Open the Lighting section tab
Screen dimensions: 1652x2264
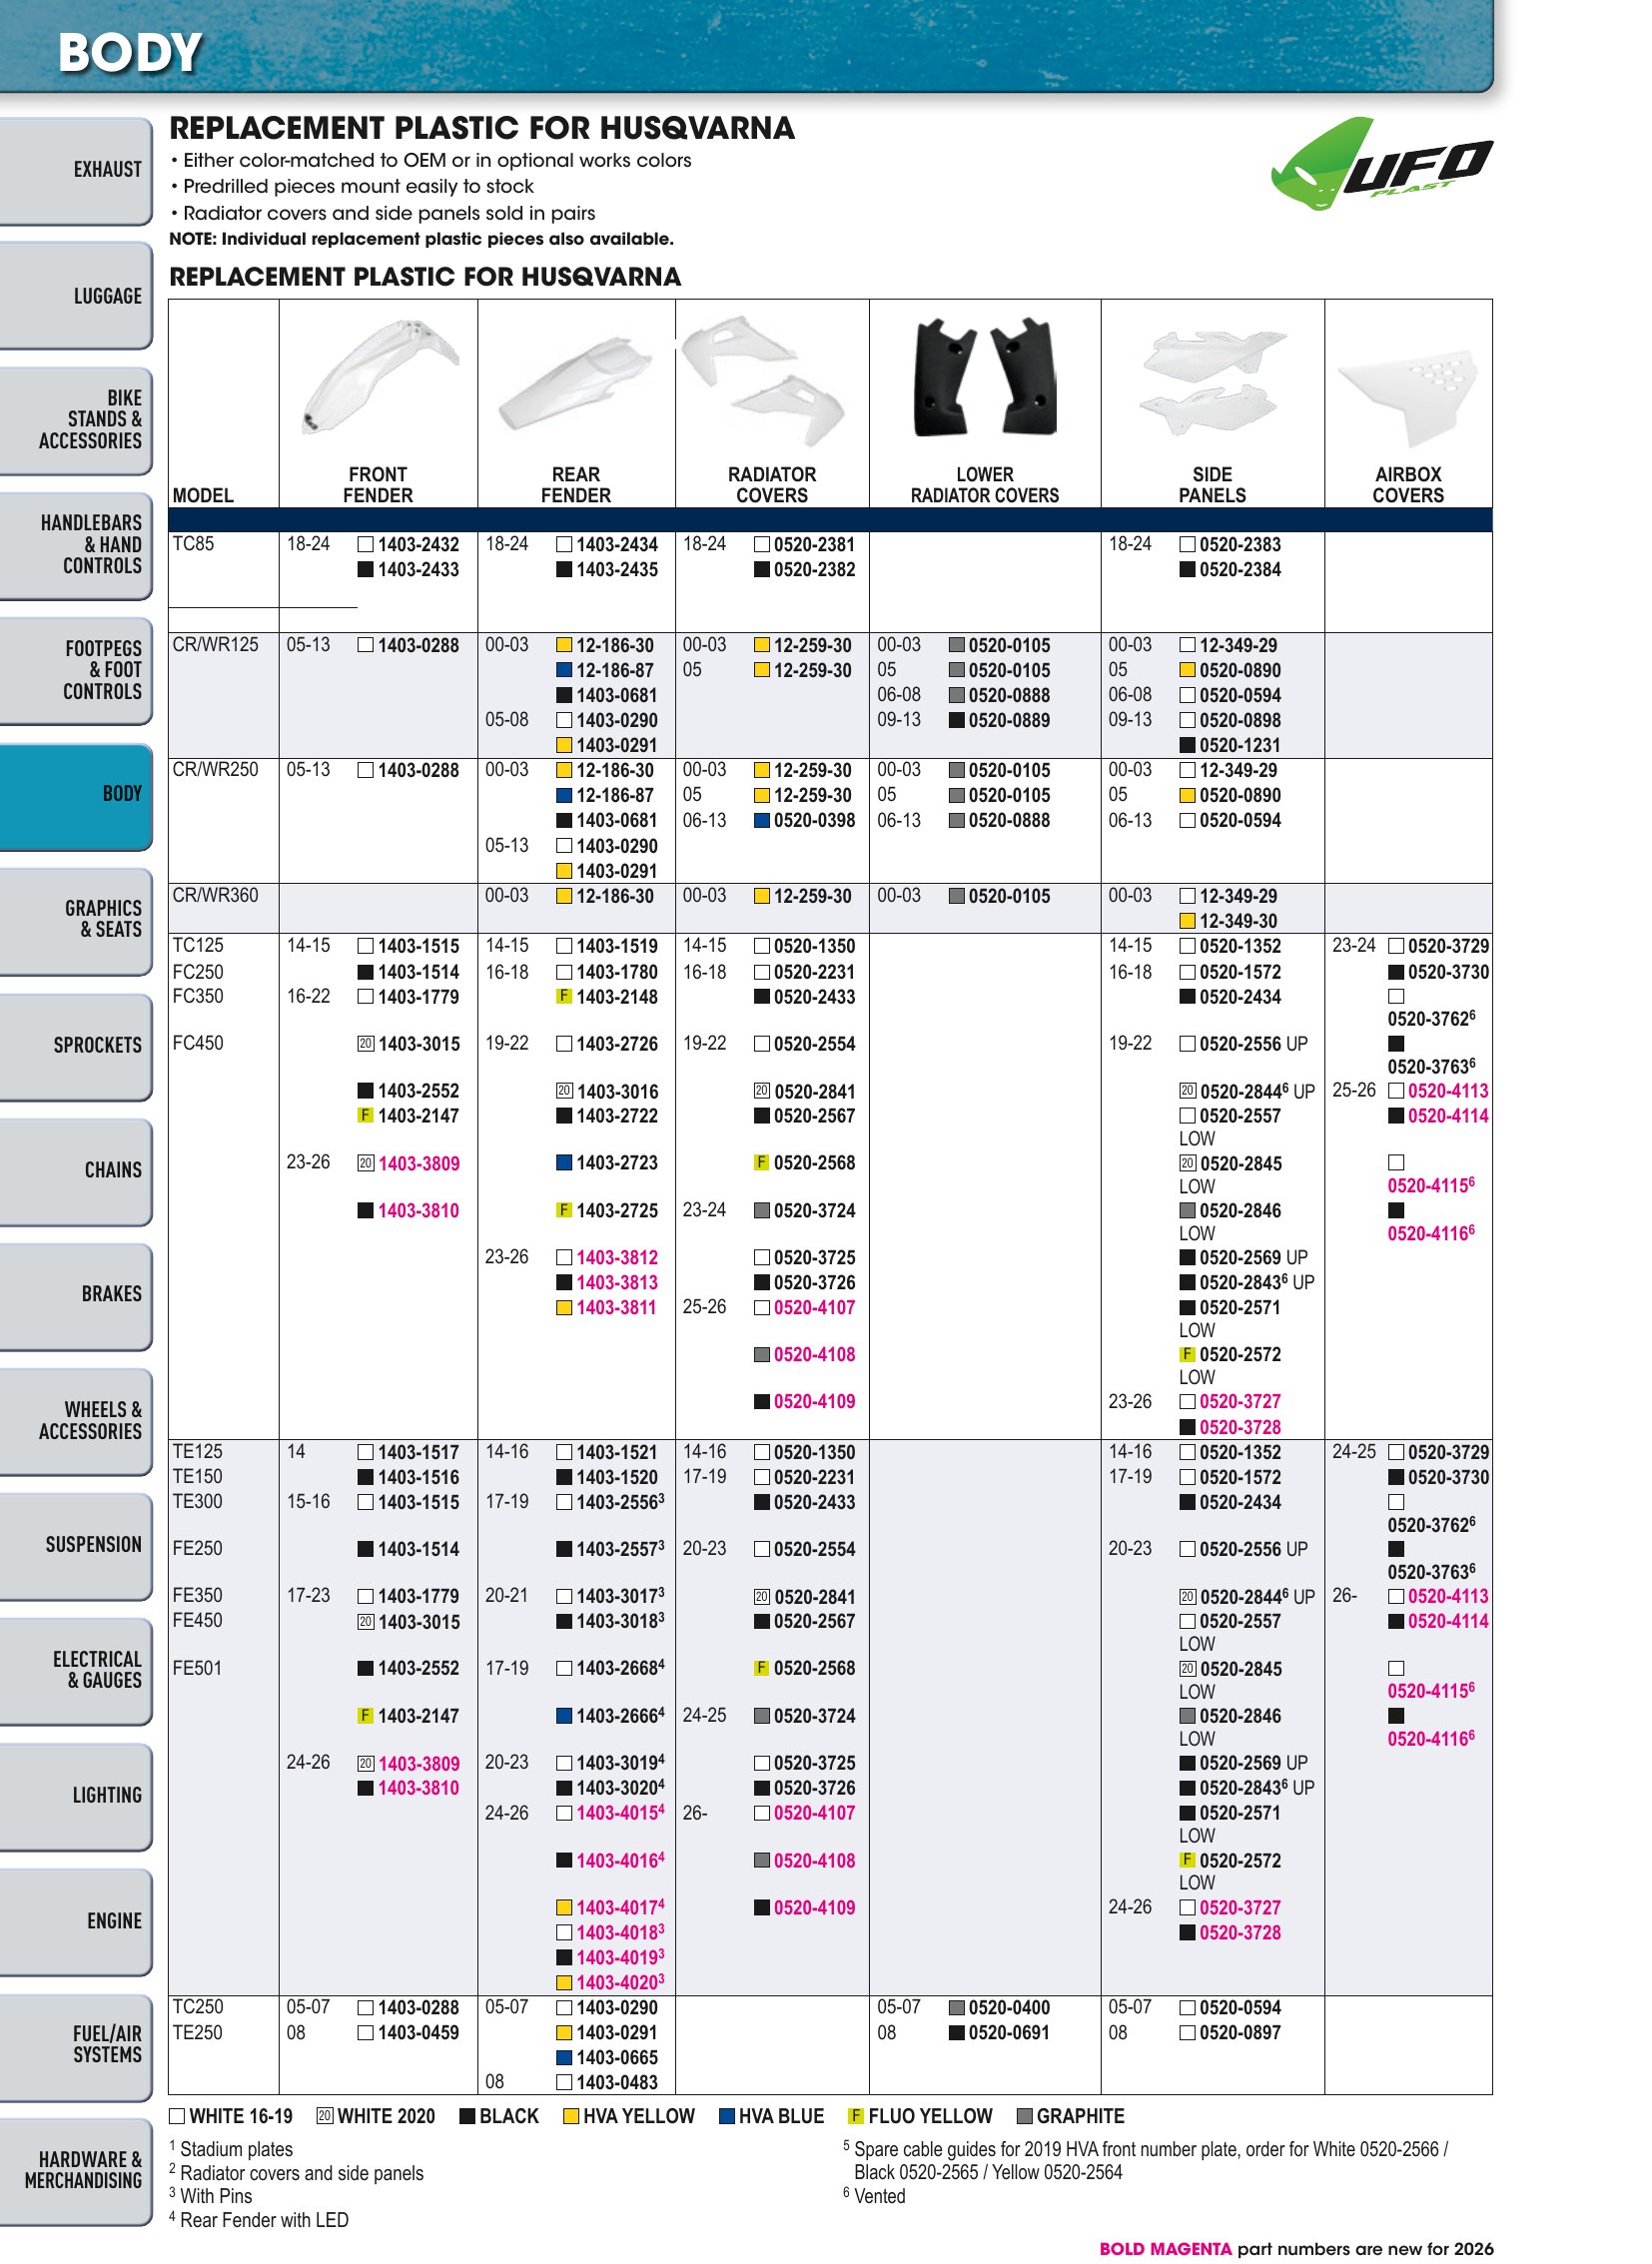pyautogui.click(x=76, y=1796)
